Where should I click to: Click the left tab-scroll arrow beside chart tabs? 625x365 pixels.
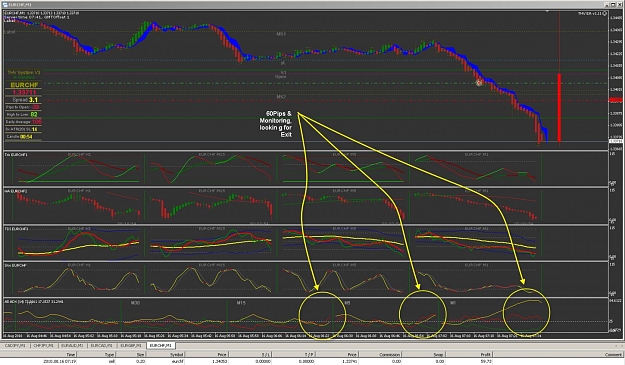pos(615,345)
